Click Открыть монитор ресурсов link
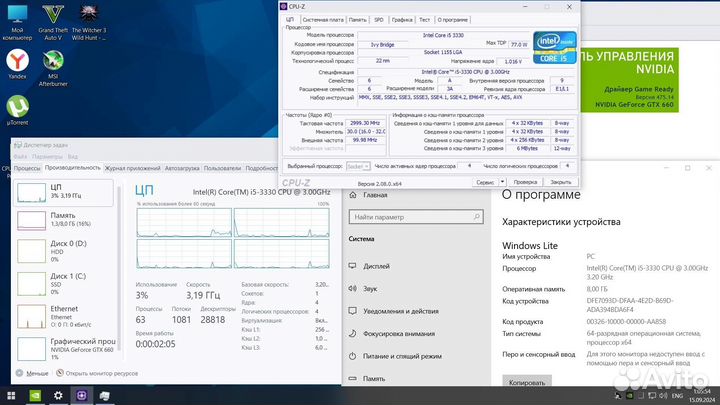 click(x=100, y=373)
